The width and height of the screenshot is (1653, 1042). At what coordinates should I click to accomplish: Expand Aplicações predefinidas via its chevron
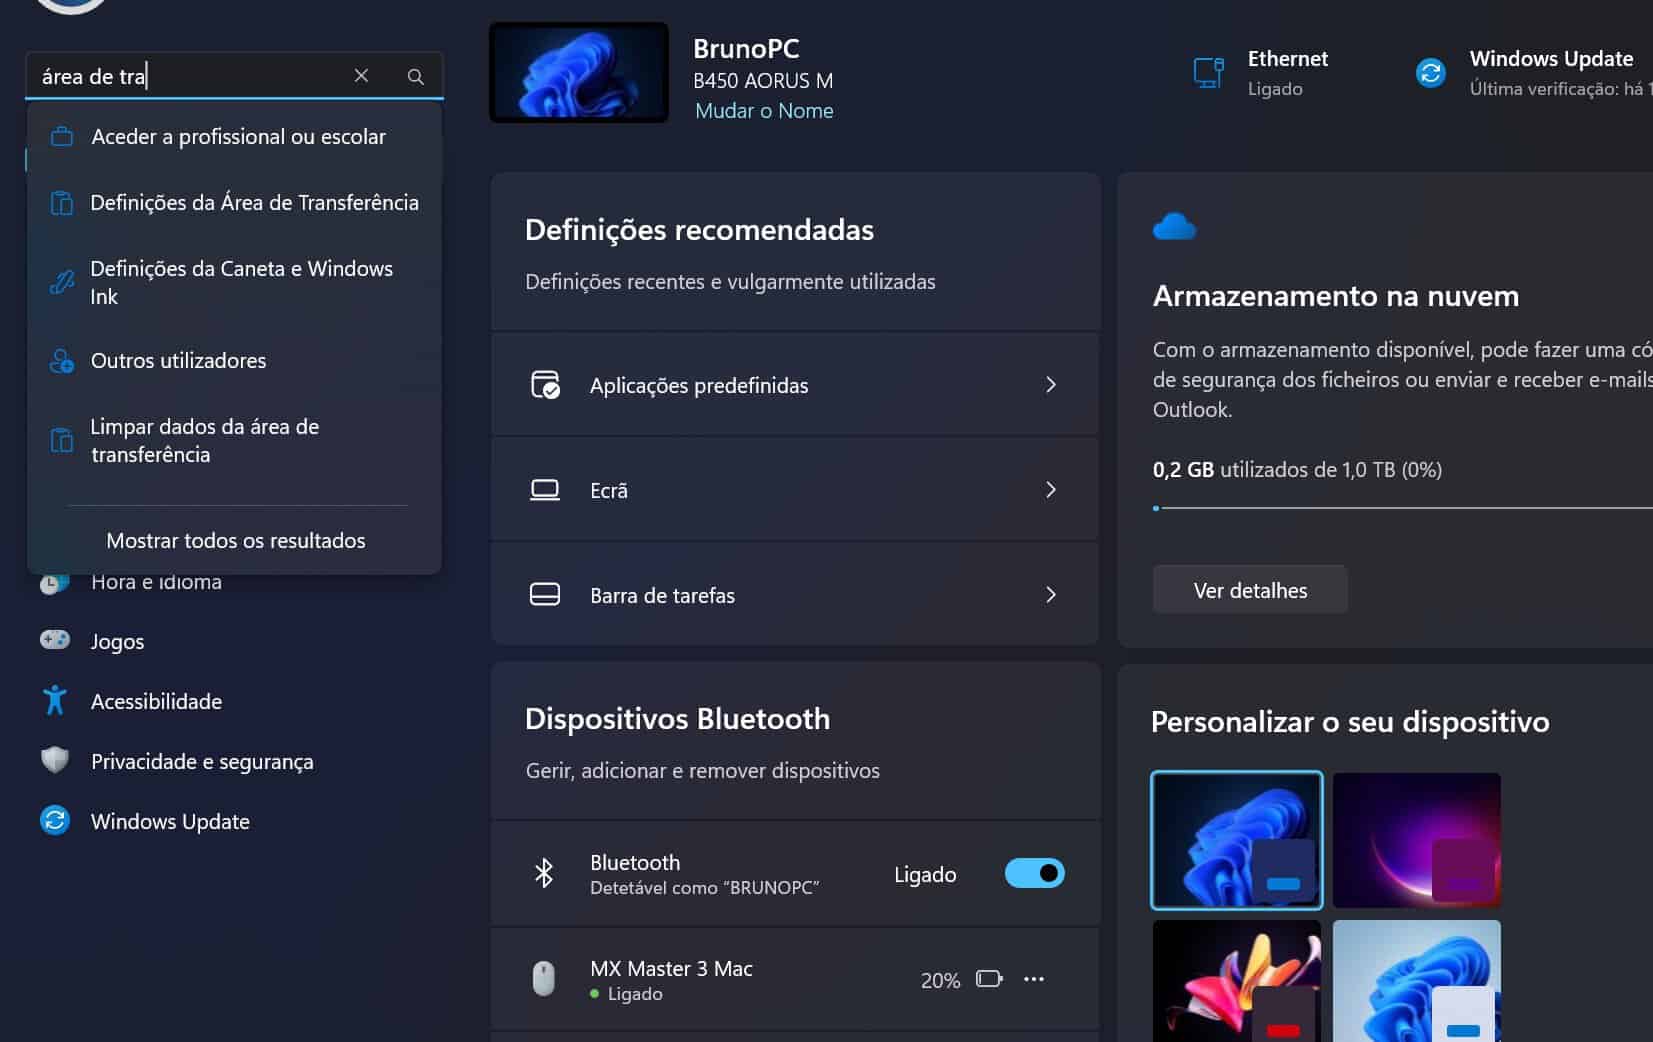[x=1051, y=385]
